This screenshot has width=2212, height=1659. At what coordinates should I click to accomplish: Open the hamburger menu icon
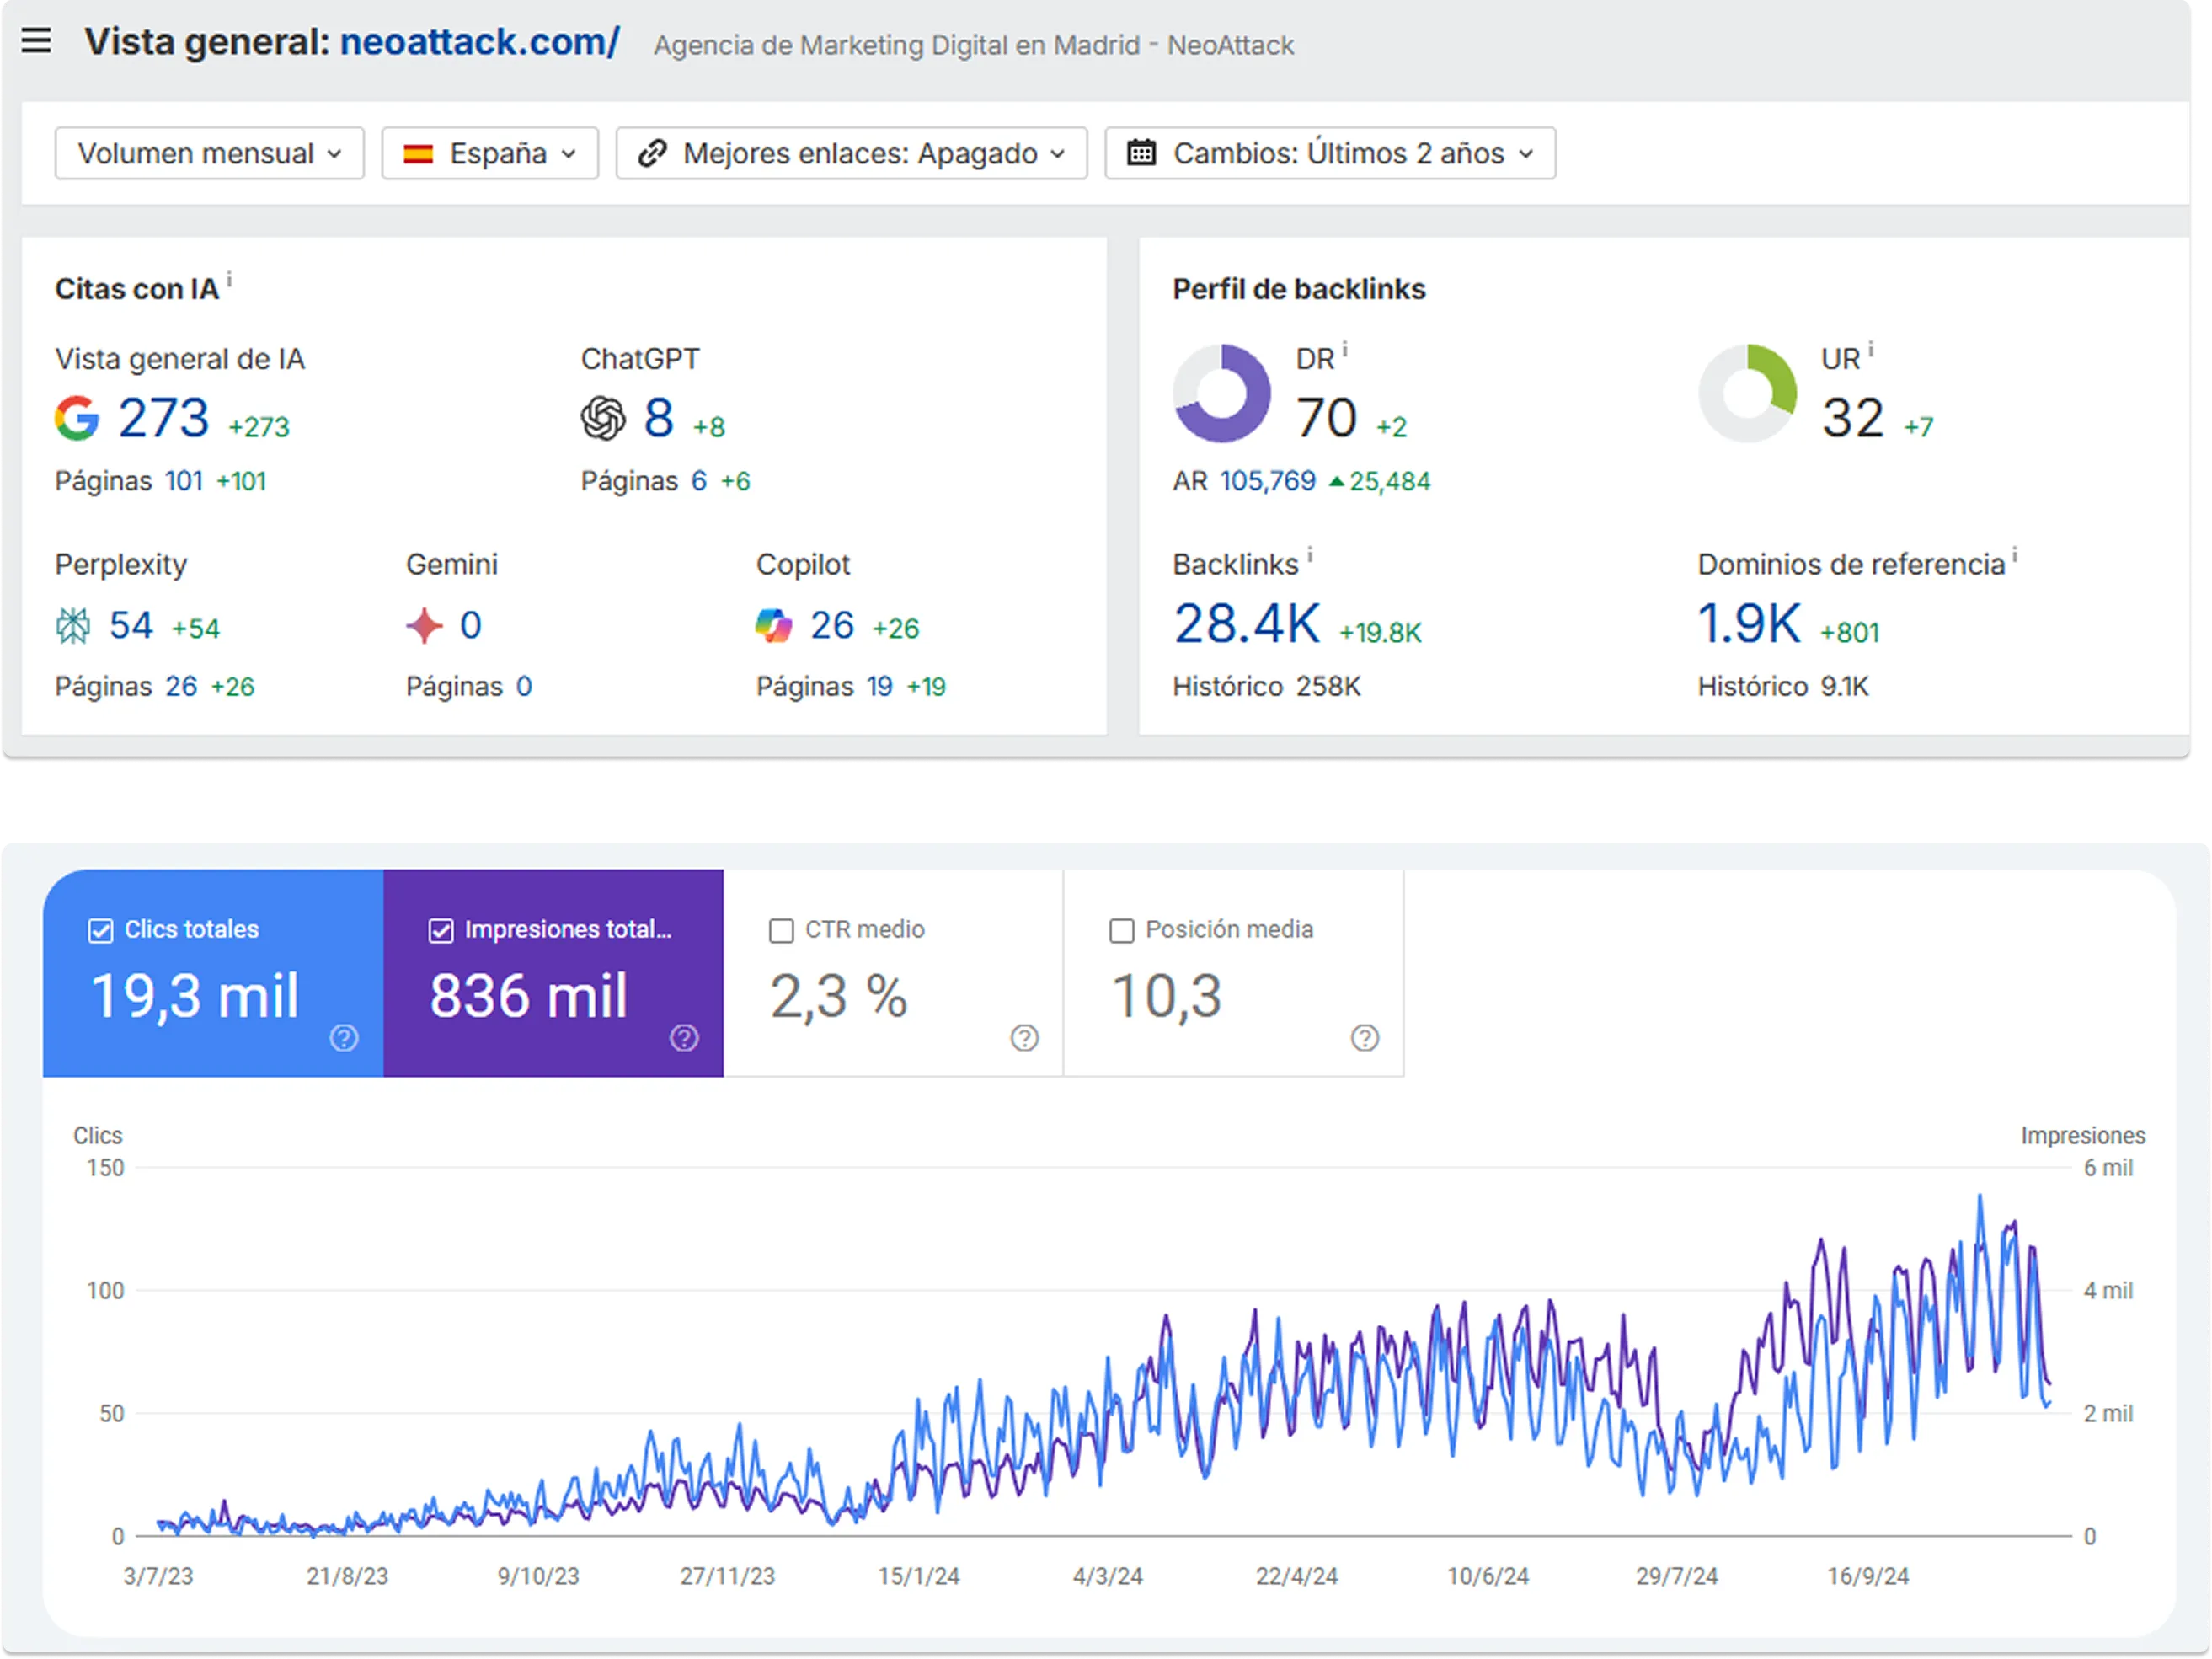(x=36, y=41)
